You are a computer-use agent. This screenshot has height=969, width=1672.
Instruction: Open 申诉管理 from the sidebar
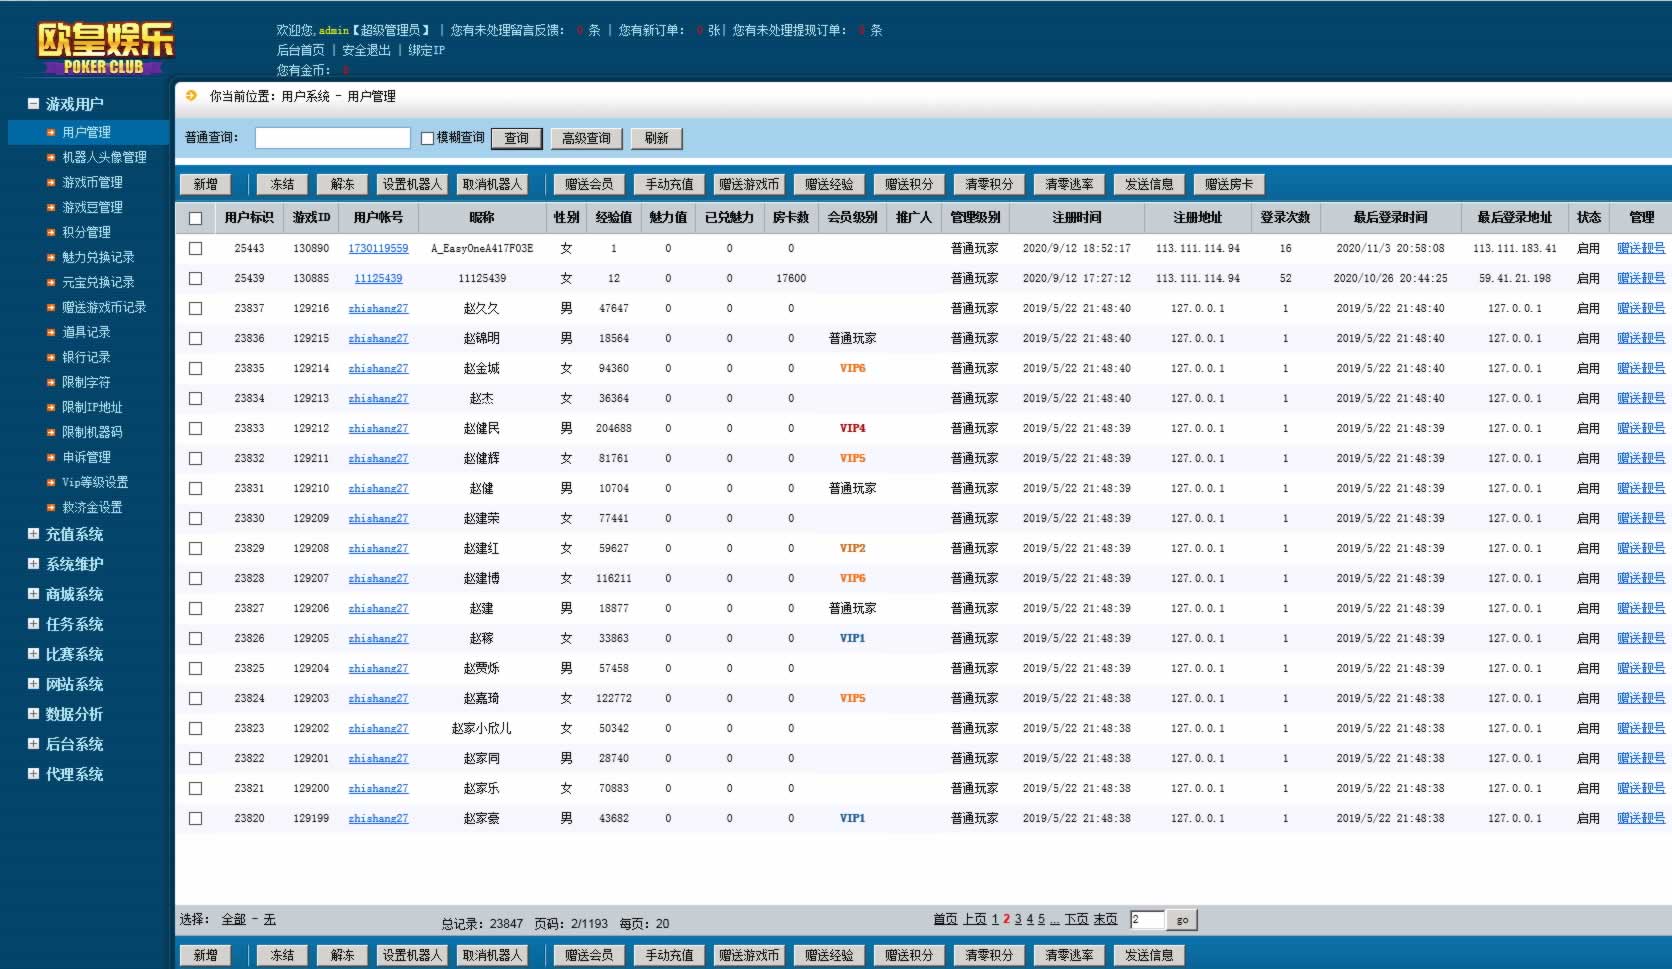(x=86, y=457)
